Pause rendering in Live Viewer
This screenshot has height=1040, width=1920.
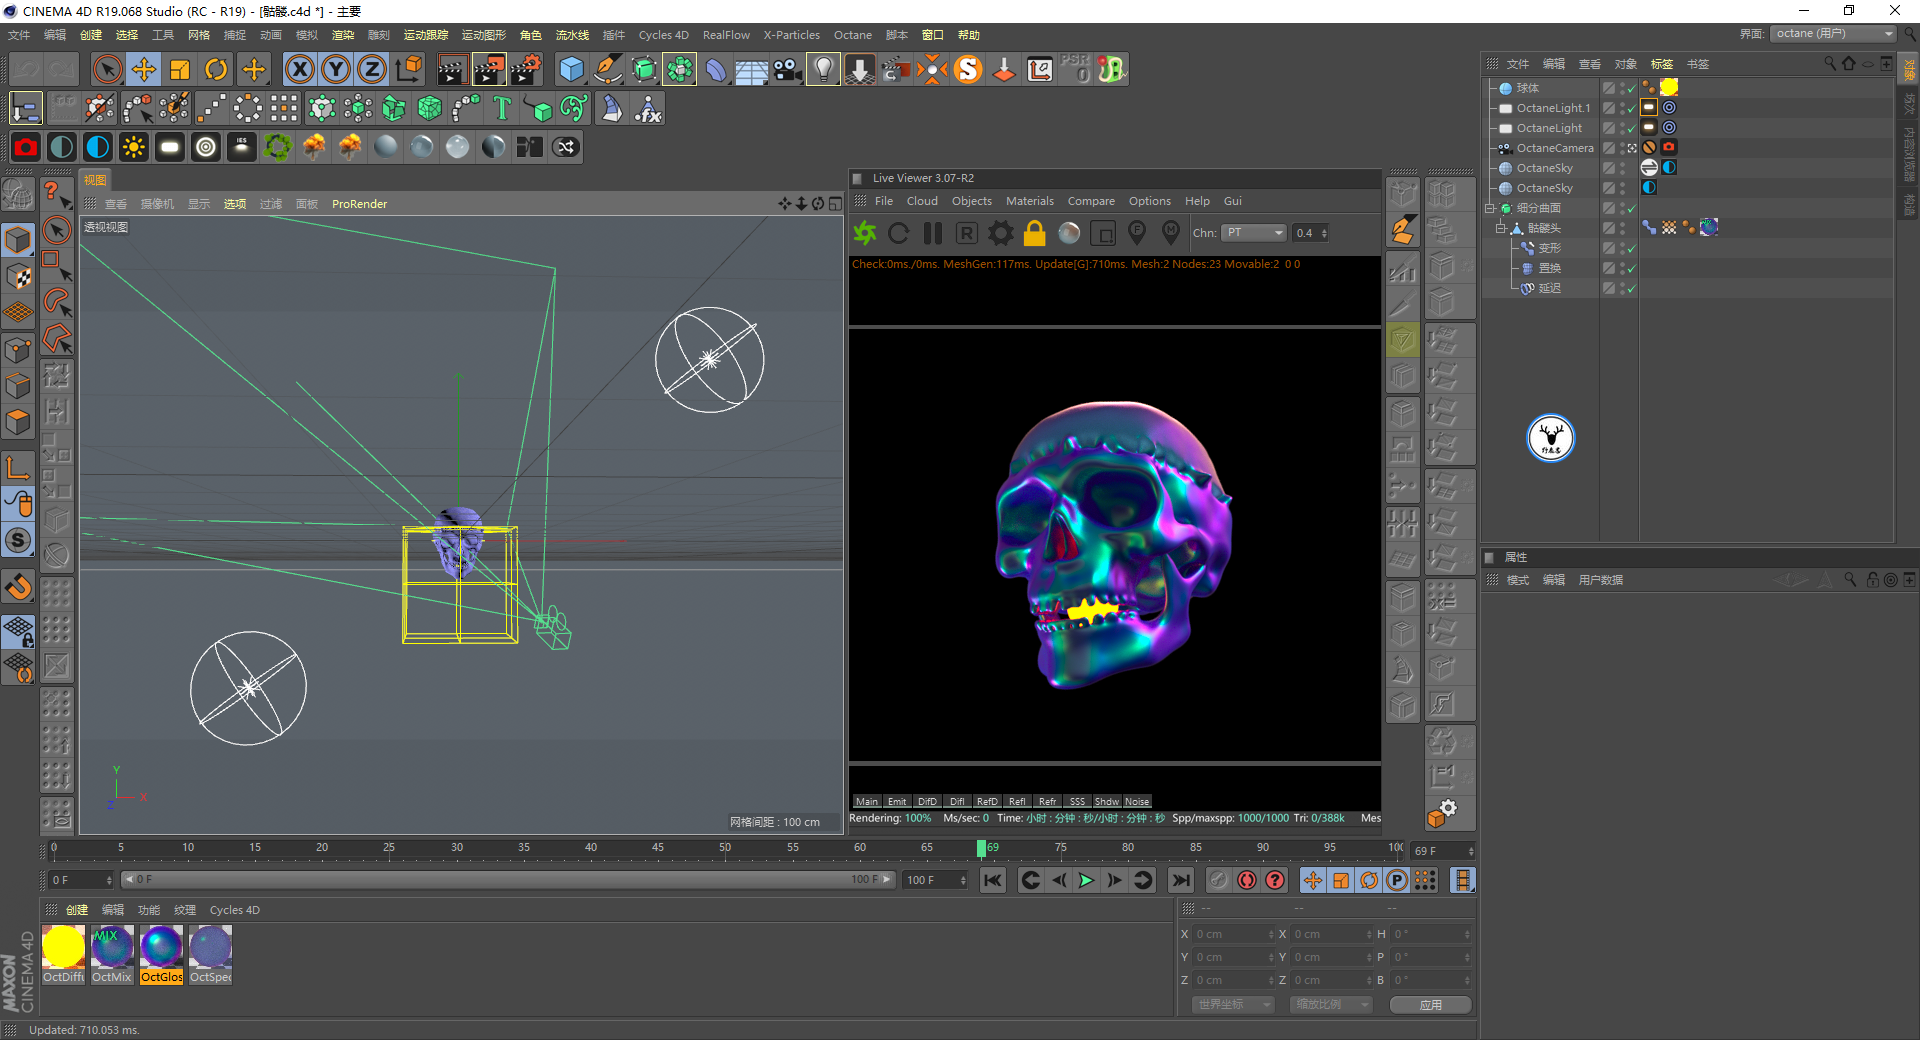click(x=932, y=233)
